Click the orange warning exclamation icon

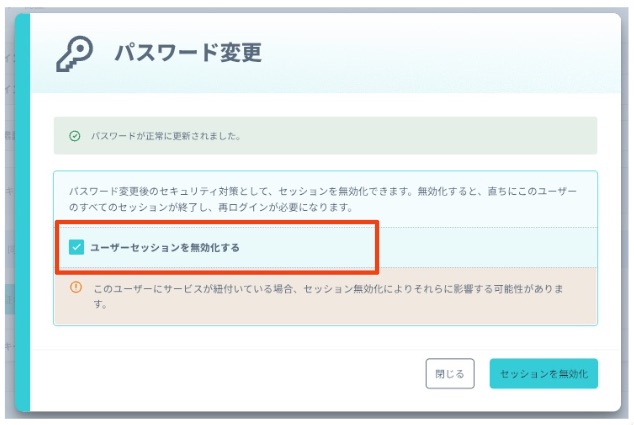pos(76,287)
